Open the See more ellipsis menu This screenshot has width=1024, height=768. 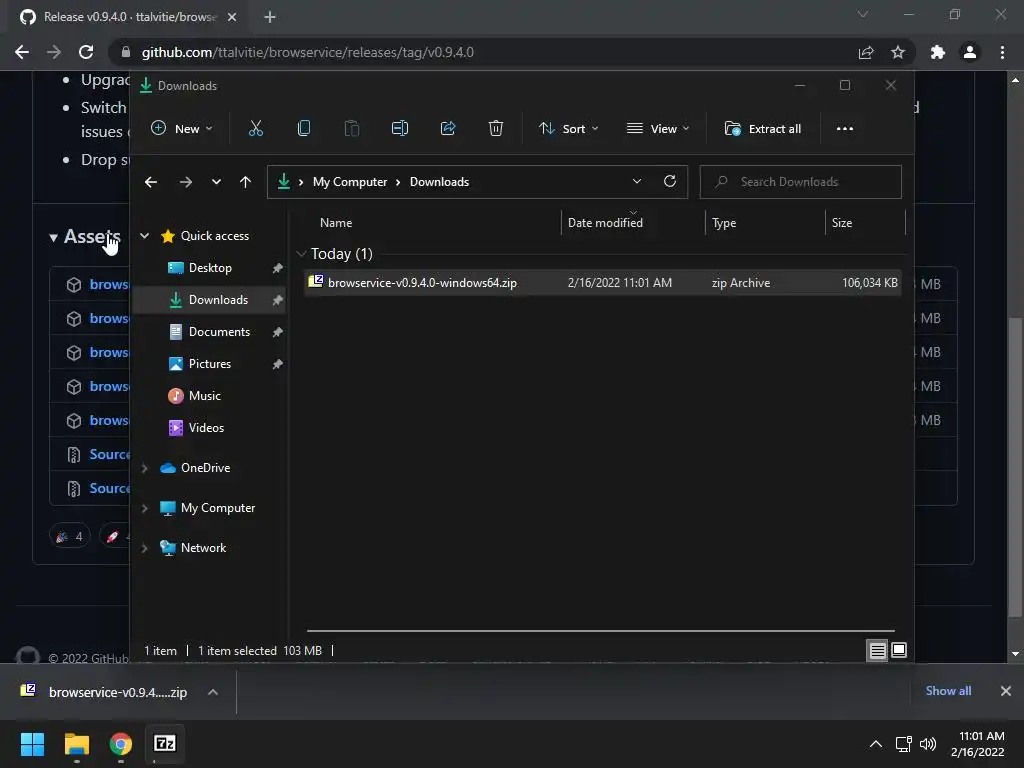[844, 129]
